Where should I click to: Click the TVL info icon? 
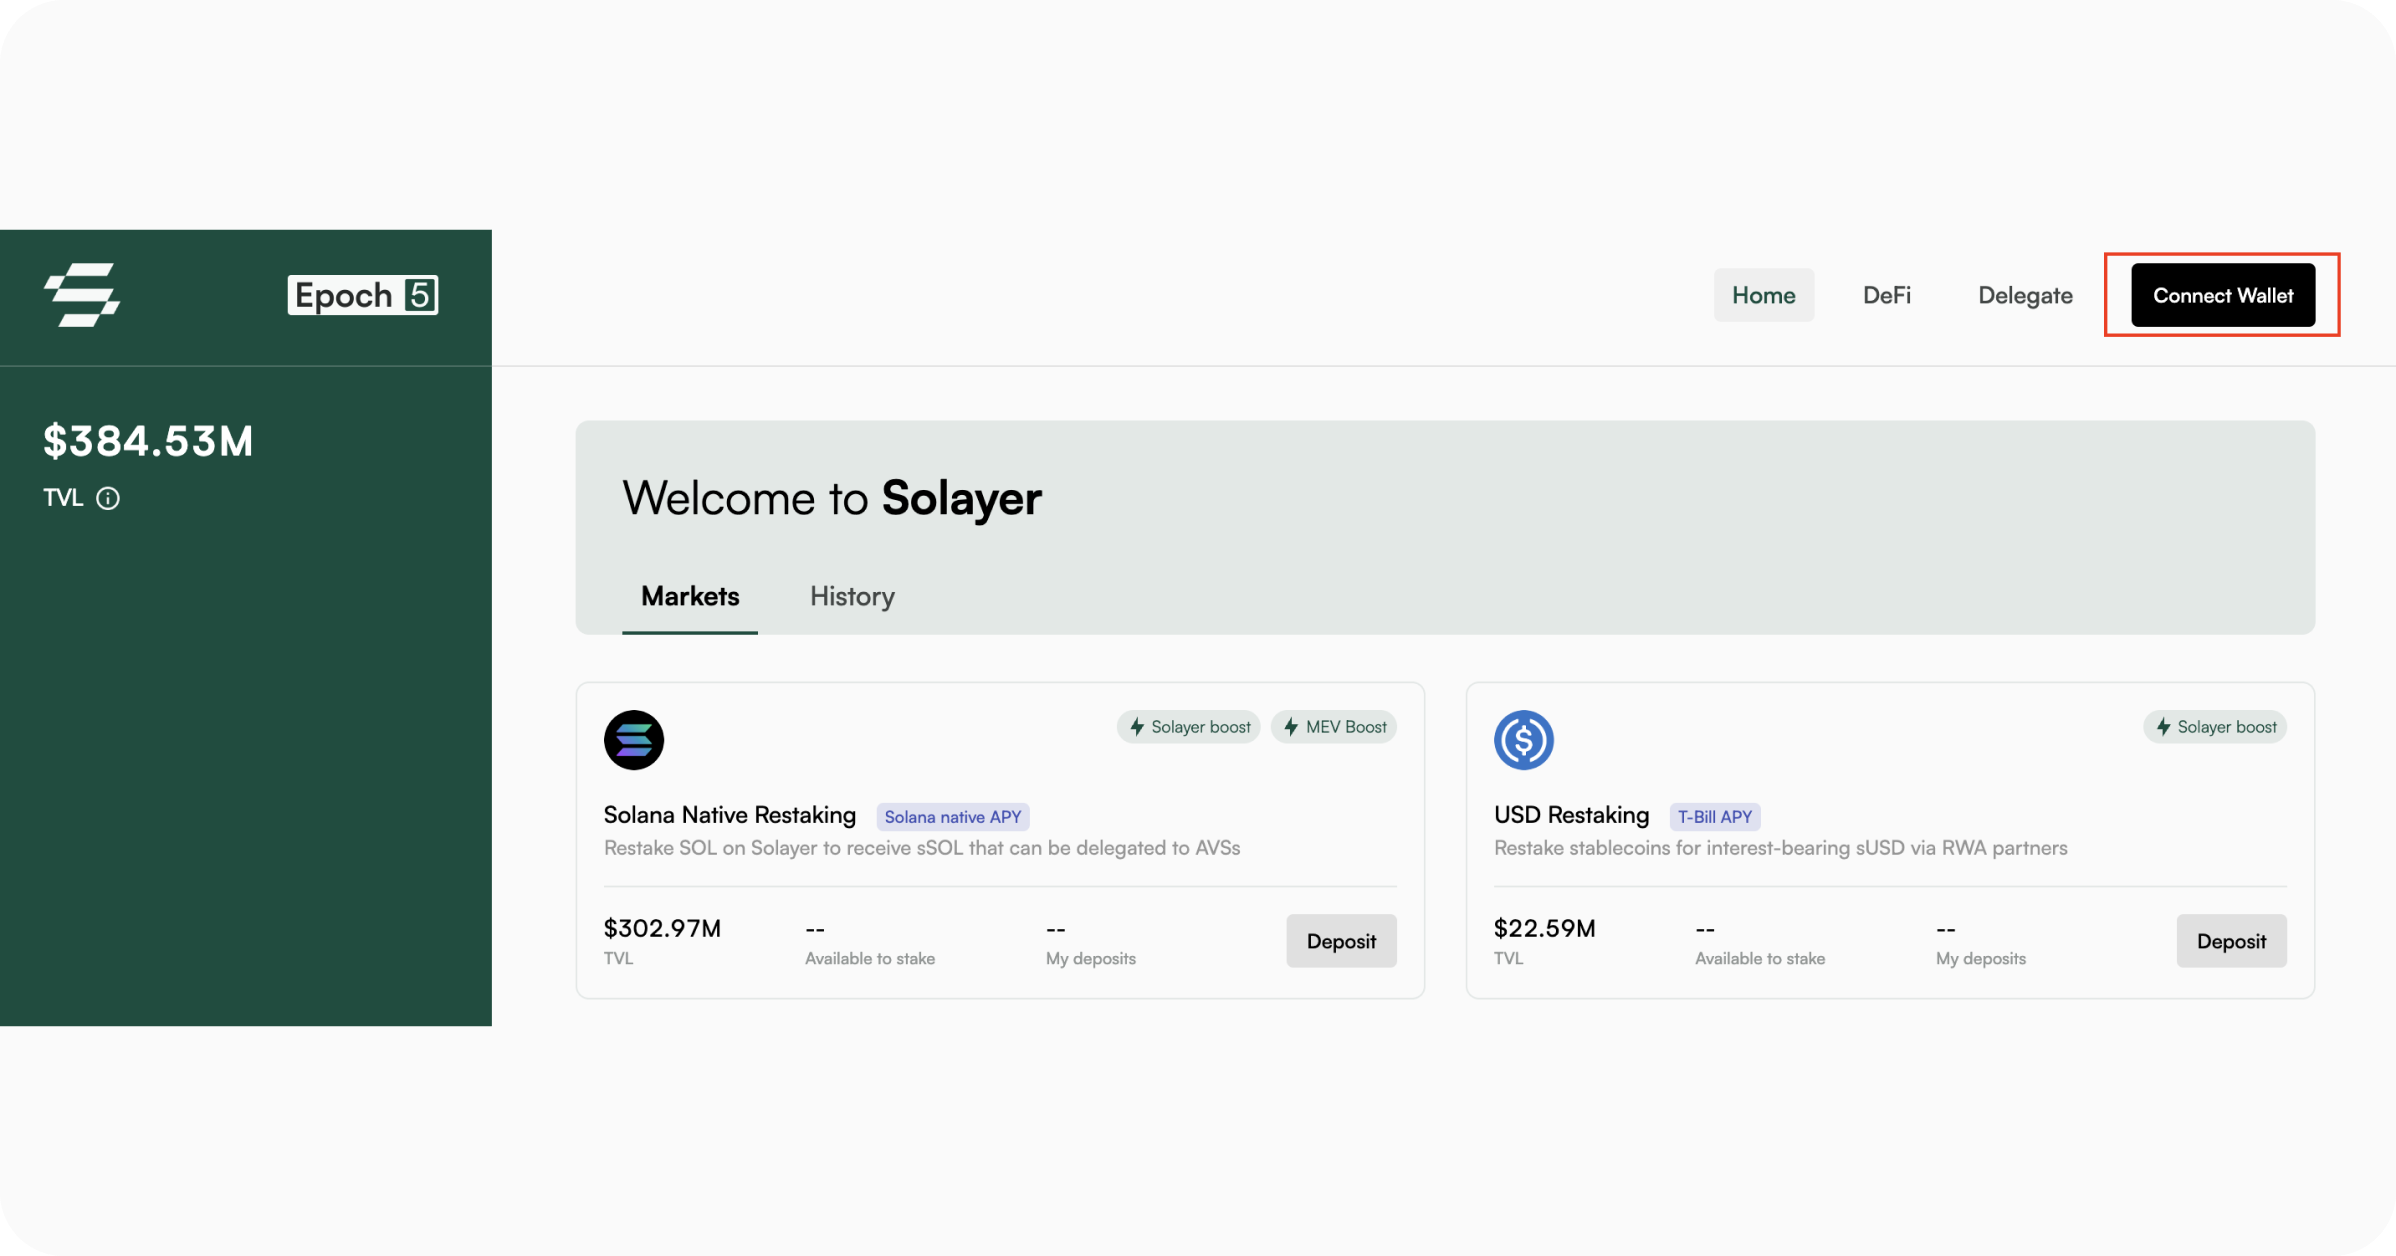108,498
